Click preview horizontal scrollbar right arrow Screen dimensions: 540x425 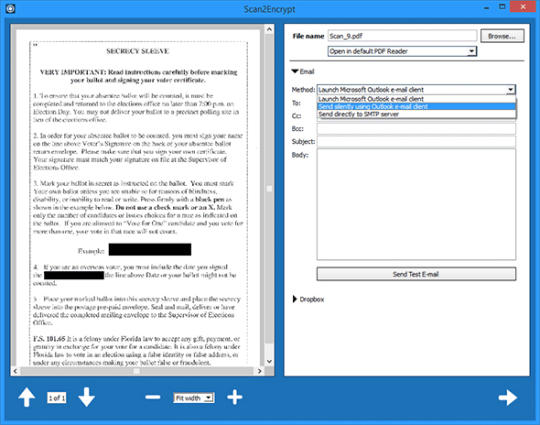[259, 371]
